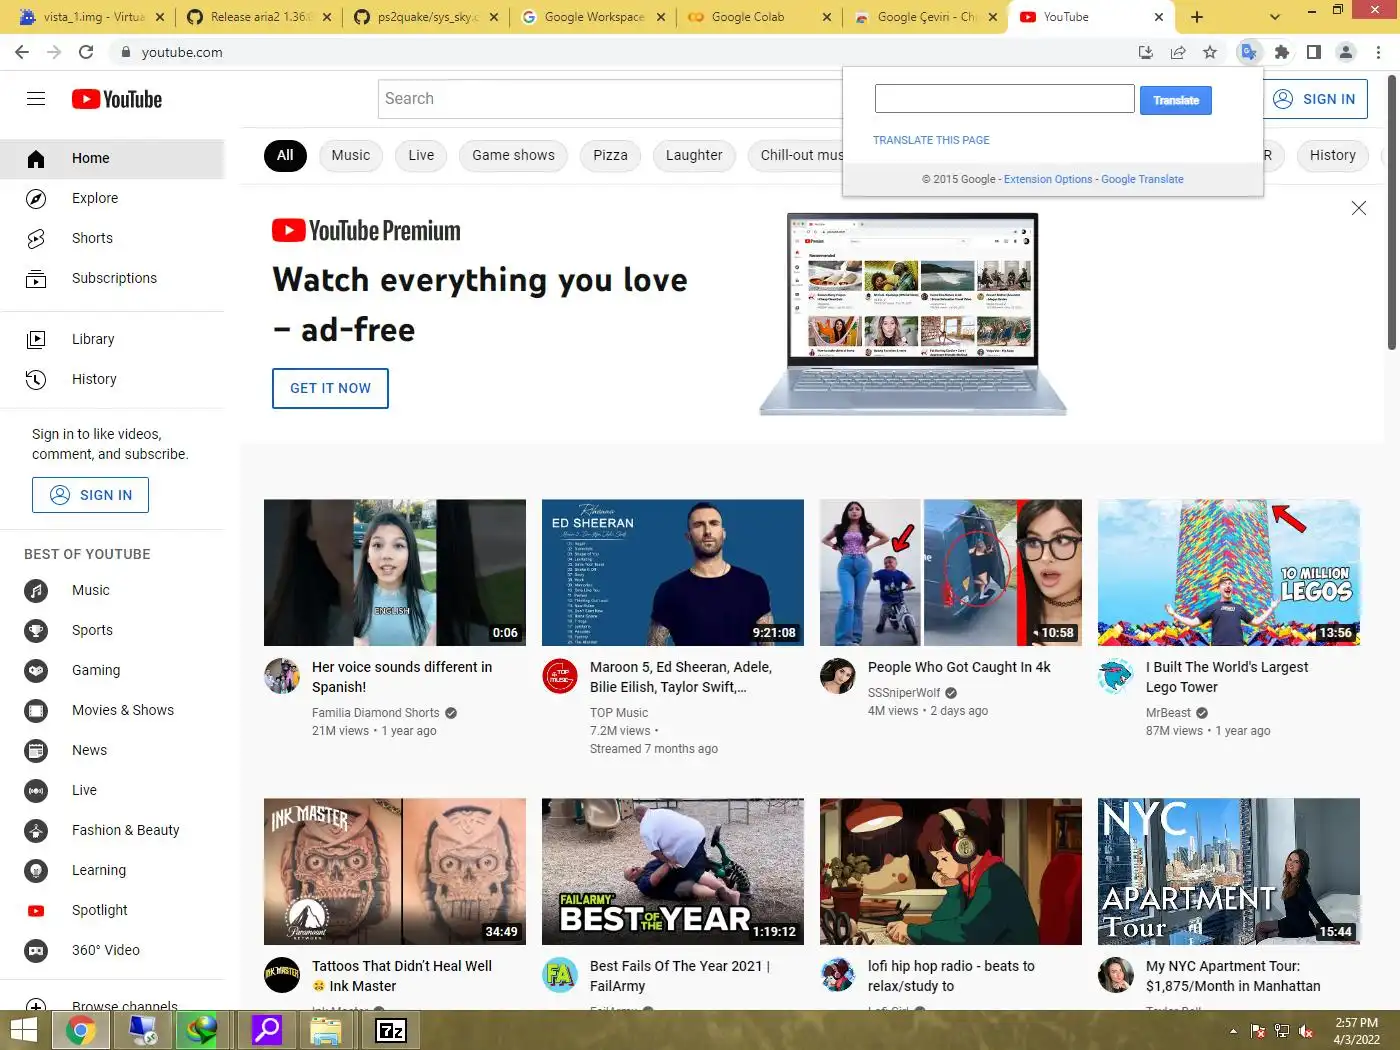Open the World's Largest Lego Tower thumbnail
The image size is (1400, 1050).
[x=1229, y=572]
